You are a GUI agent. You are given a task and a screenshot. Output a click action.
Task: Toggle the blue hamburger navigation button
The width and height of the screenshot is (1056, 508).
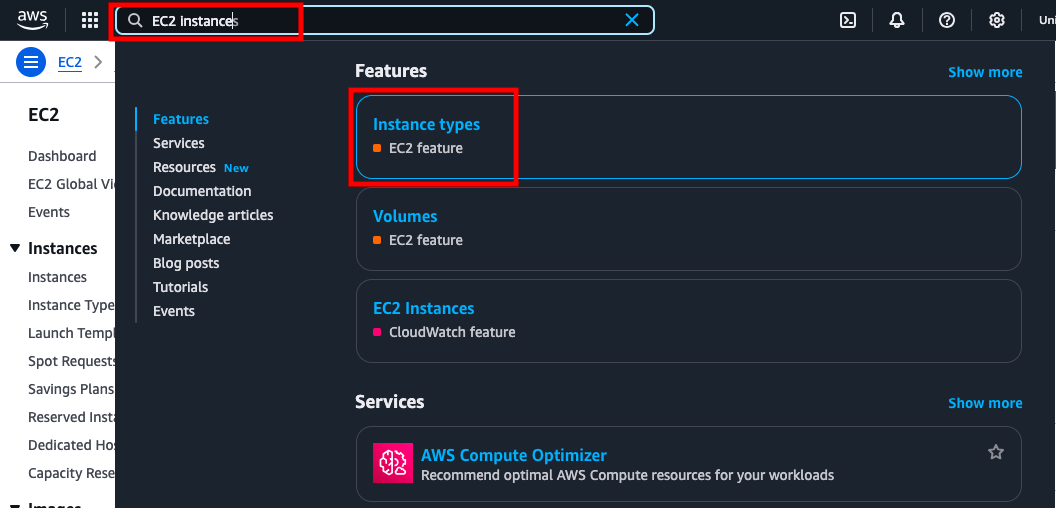pyautogui.click(x=30, y=63)
